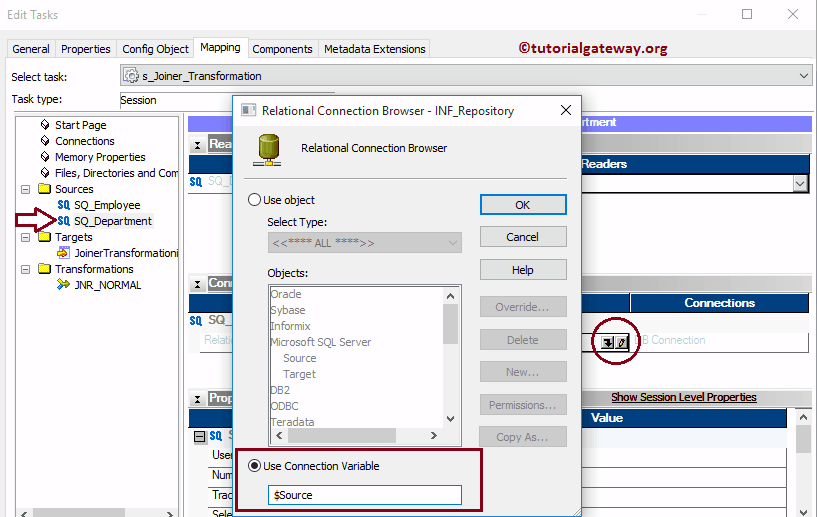Switch to the Metadata Extensions tab

[x=375, y=49]
